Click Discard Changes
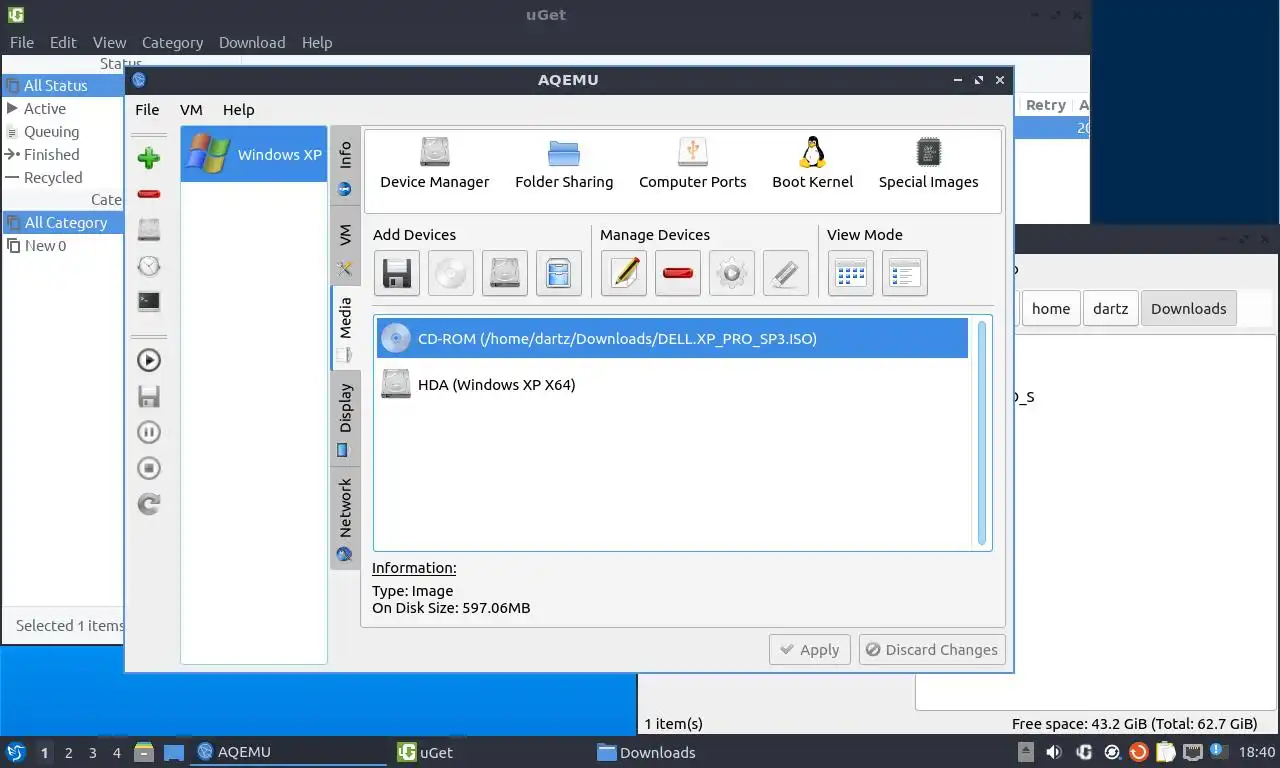Viewport: 1280px width, 768px height. tap(932, 650)
